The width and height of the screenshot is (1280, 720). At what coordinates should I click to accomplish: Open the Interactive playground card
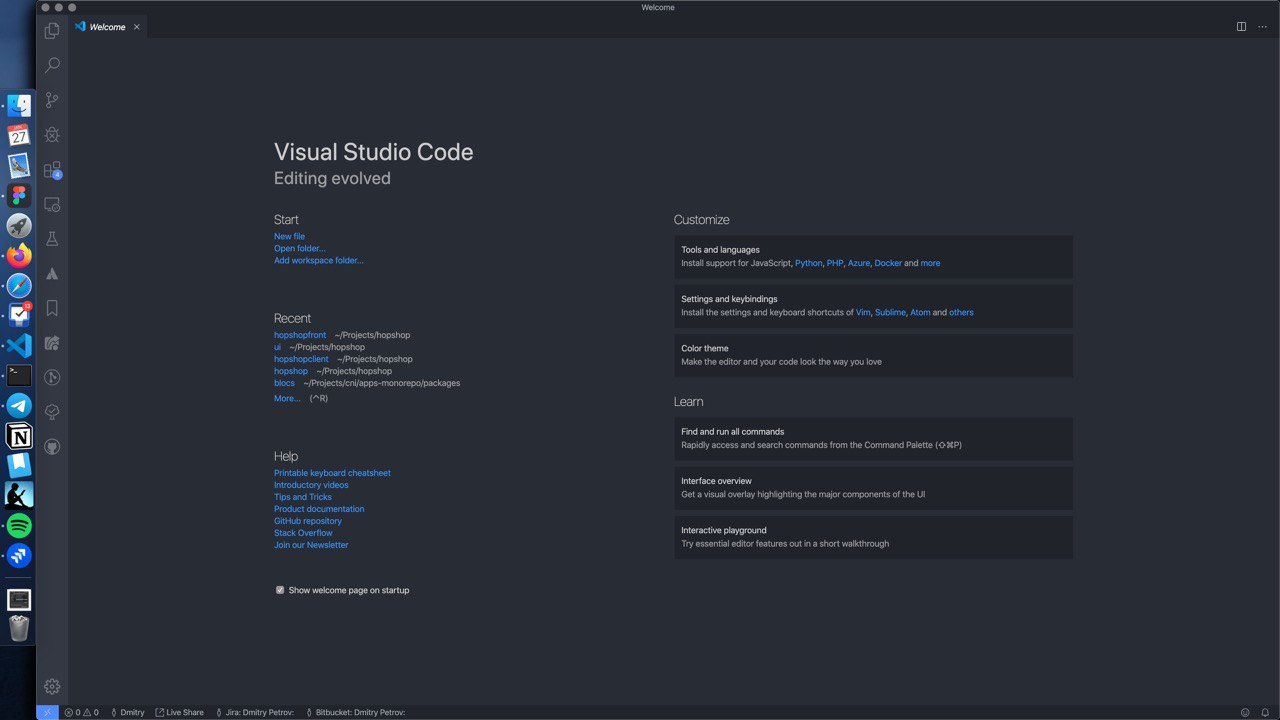(x=873, y=537)
